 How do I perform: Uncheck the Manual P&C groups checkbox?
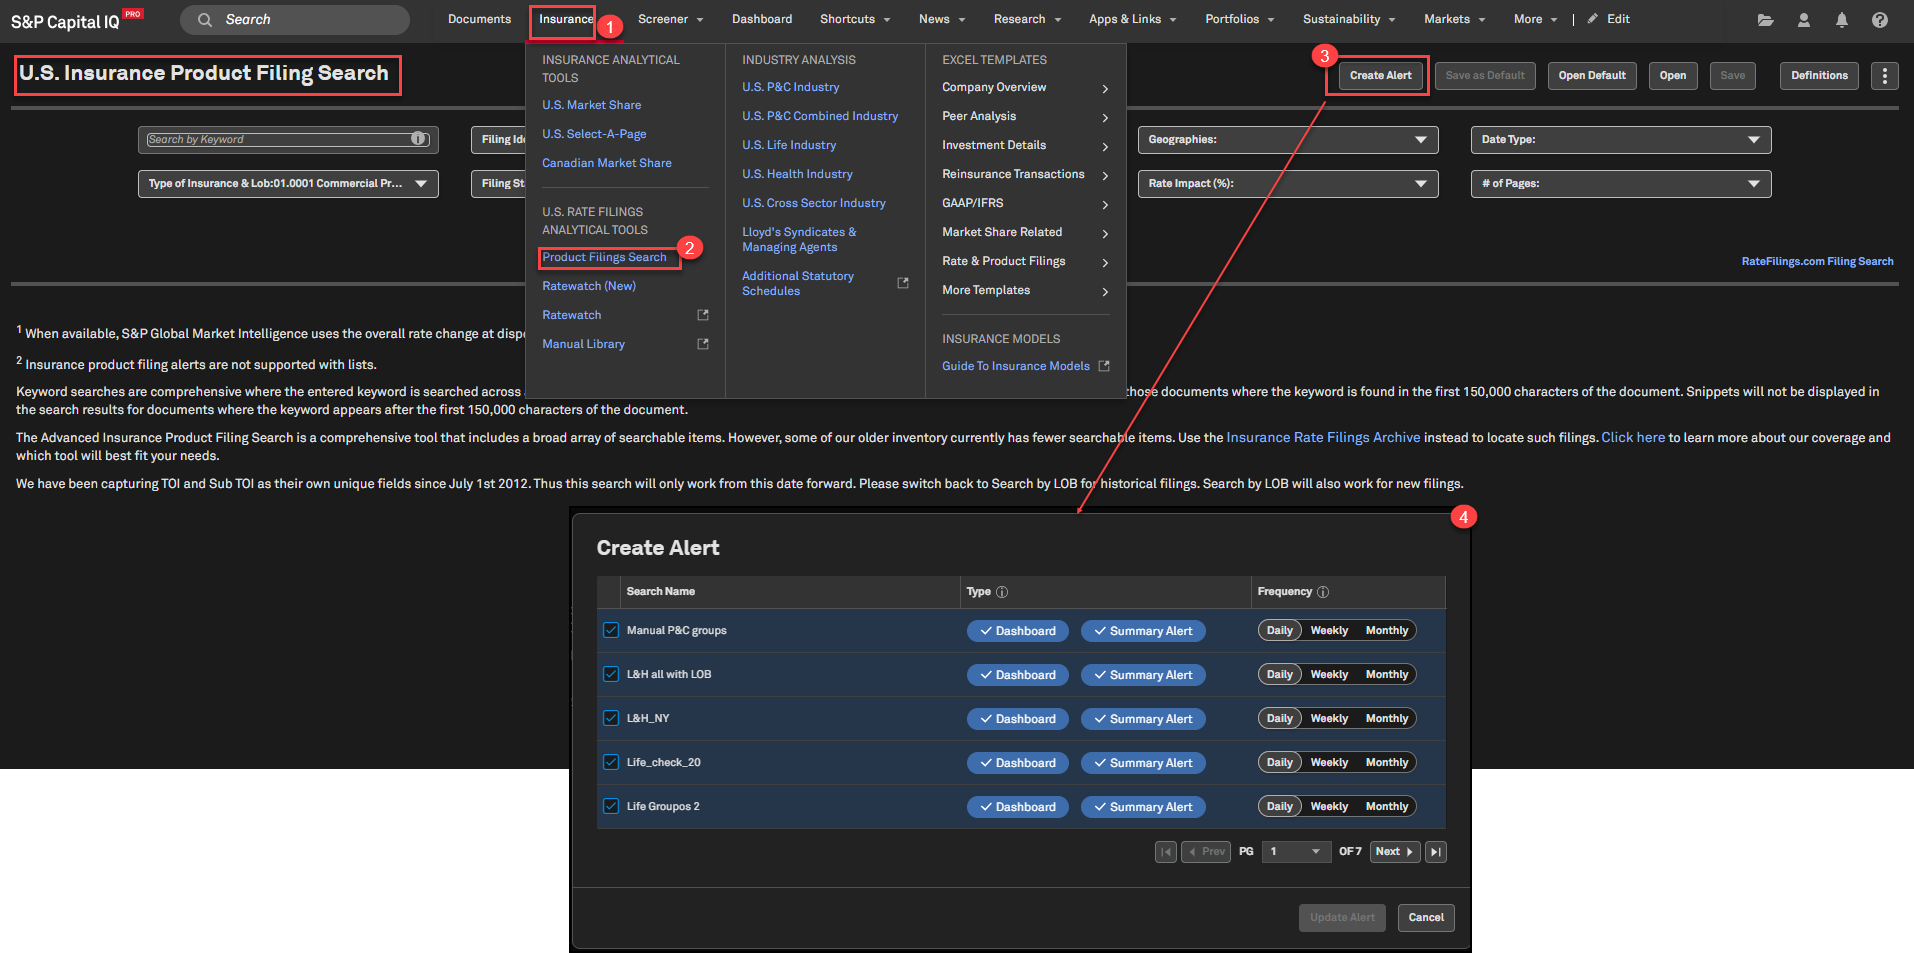pos(611,630)
